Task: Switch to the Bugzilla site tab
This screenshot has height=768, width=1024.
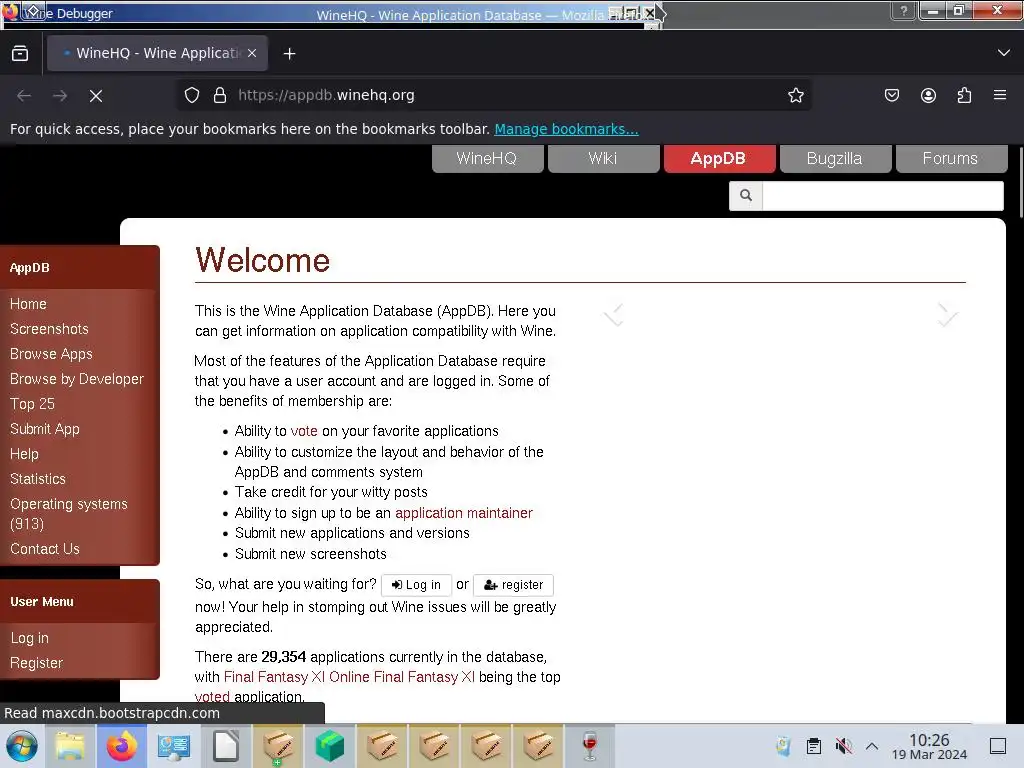Action: 835,159
